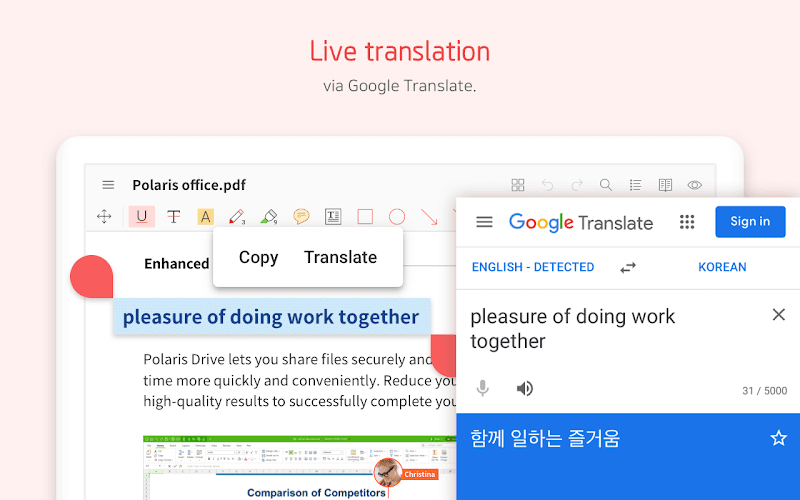Listen to the source text audio
The width and height of the screenshot is (800, 500).
pos(524,388)
